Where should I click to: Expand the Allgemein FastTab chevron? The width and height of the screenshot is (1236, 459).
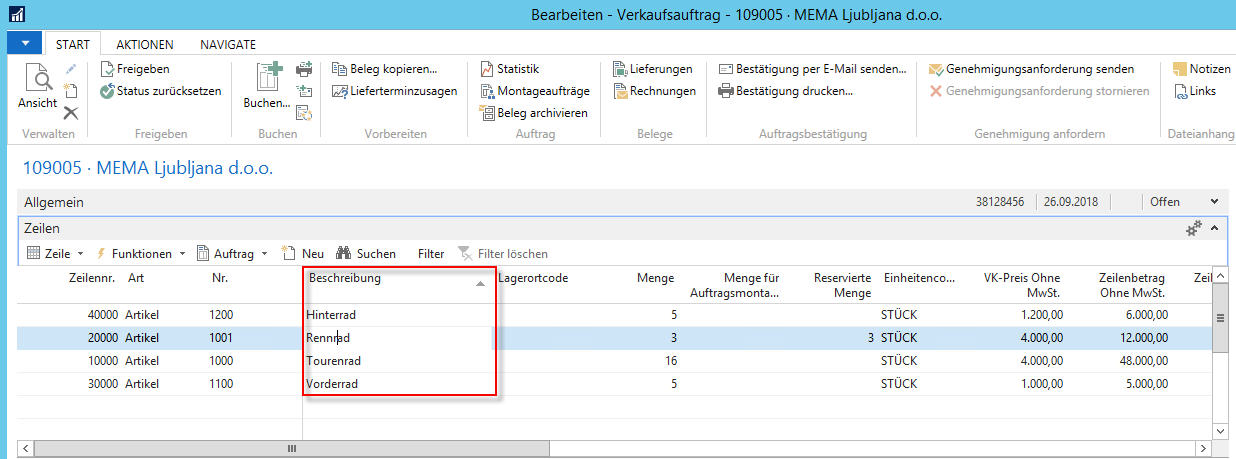1215,202
